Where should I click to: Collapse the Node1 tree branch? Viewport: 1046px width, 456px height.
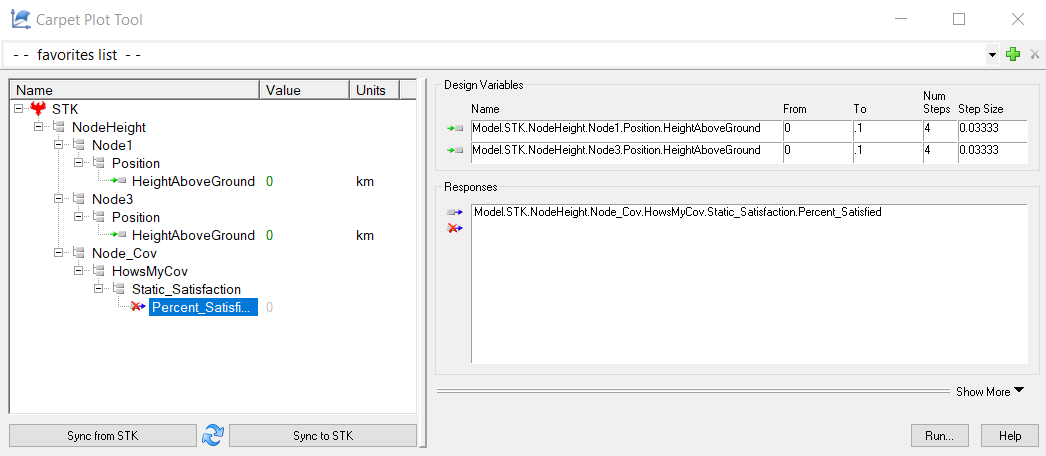(x=59, y=145)
